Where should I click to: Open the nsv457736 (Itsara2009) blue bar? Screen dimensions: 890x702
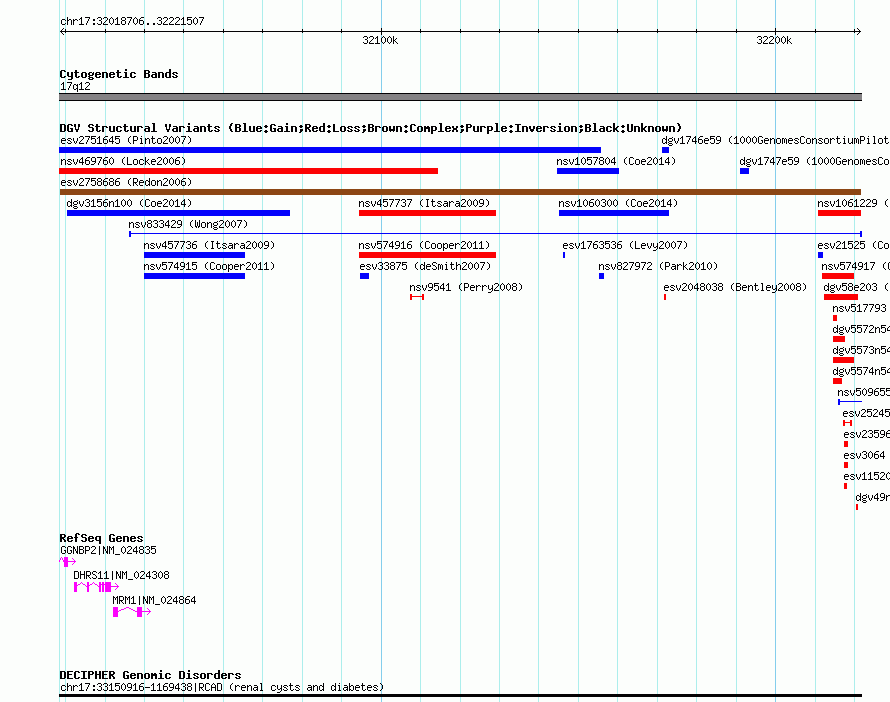click(195, 255)
